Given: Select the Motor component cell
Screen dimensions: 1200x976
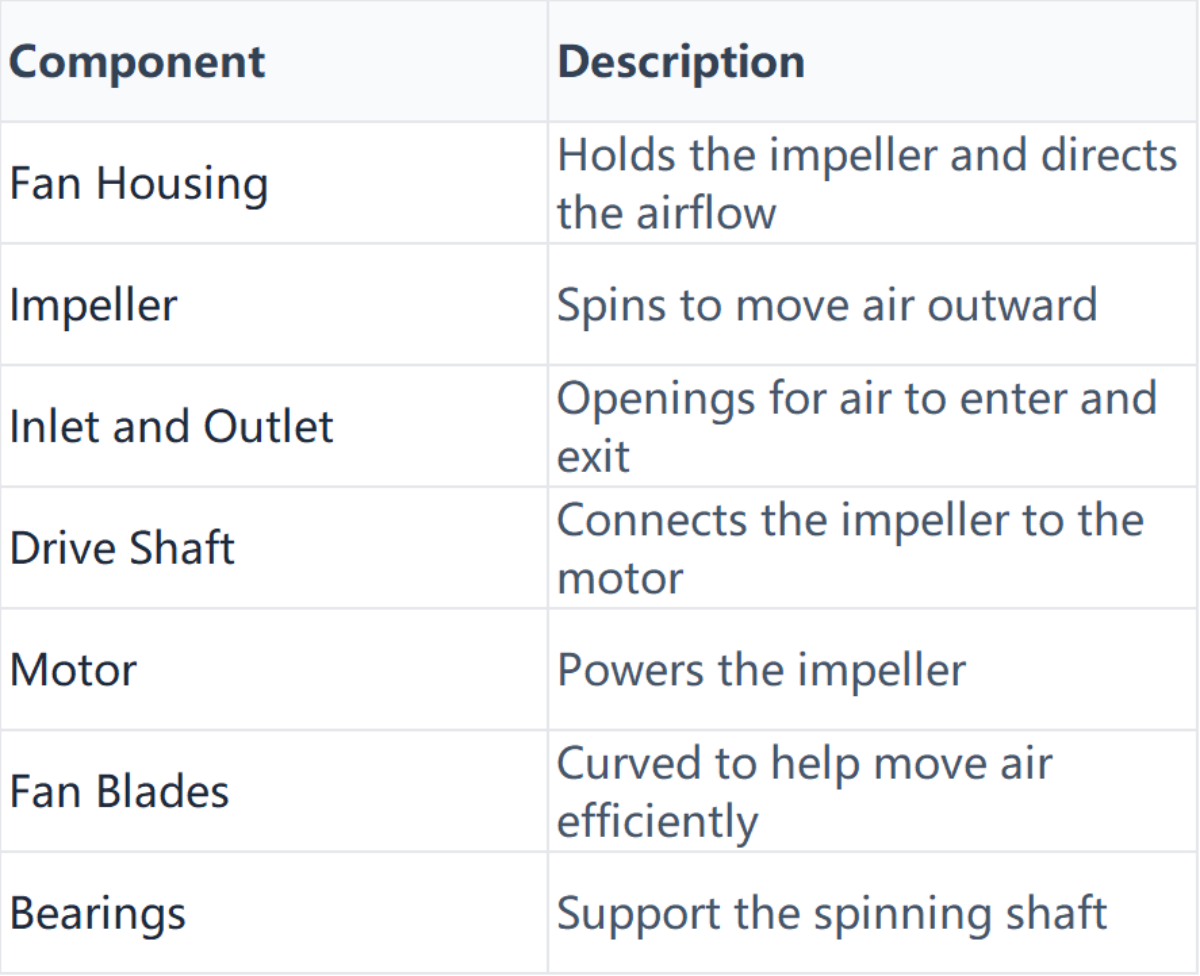Looking at the screenshot, I should (x=73, y=669).
